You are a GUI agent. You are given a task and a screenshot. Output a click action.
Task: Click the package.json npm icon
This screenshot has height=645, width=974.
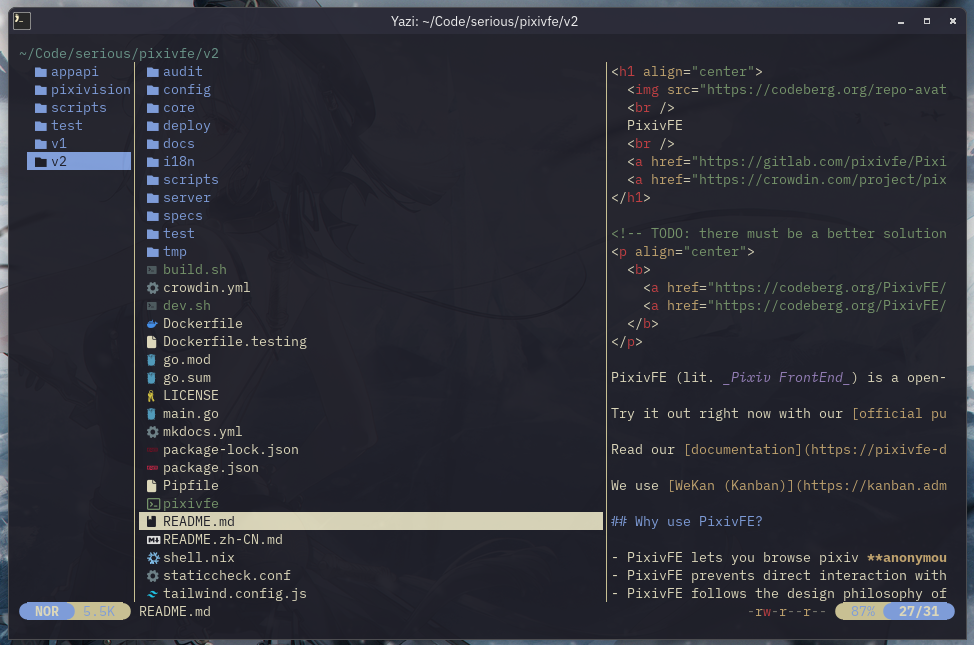coord(152,468)
